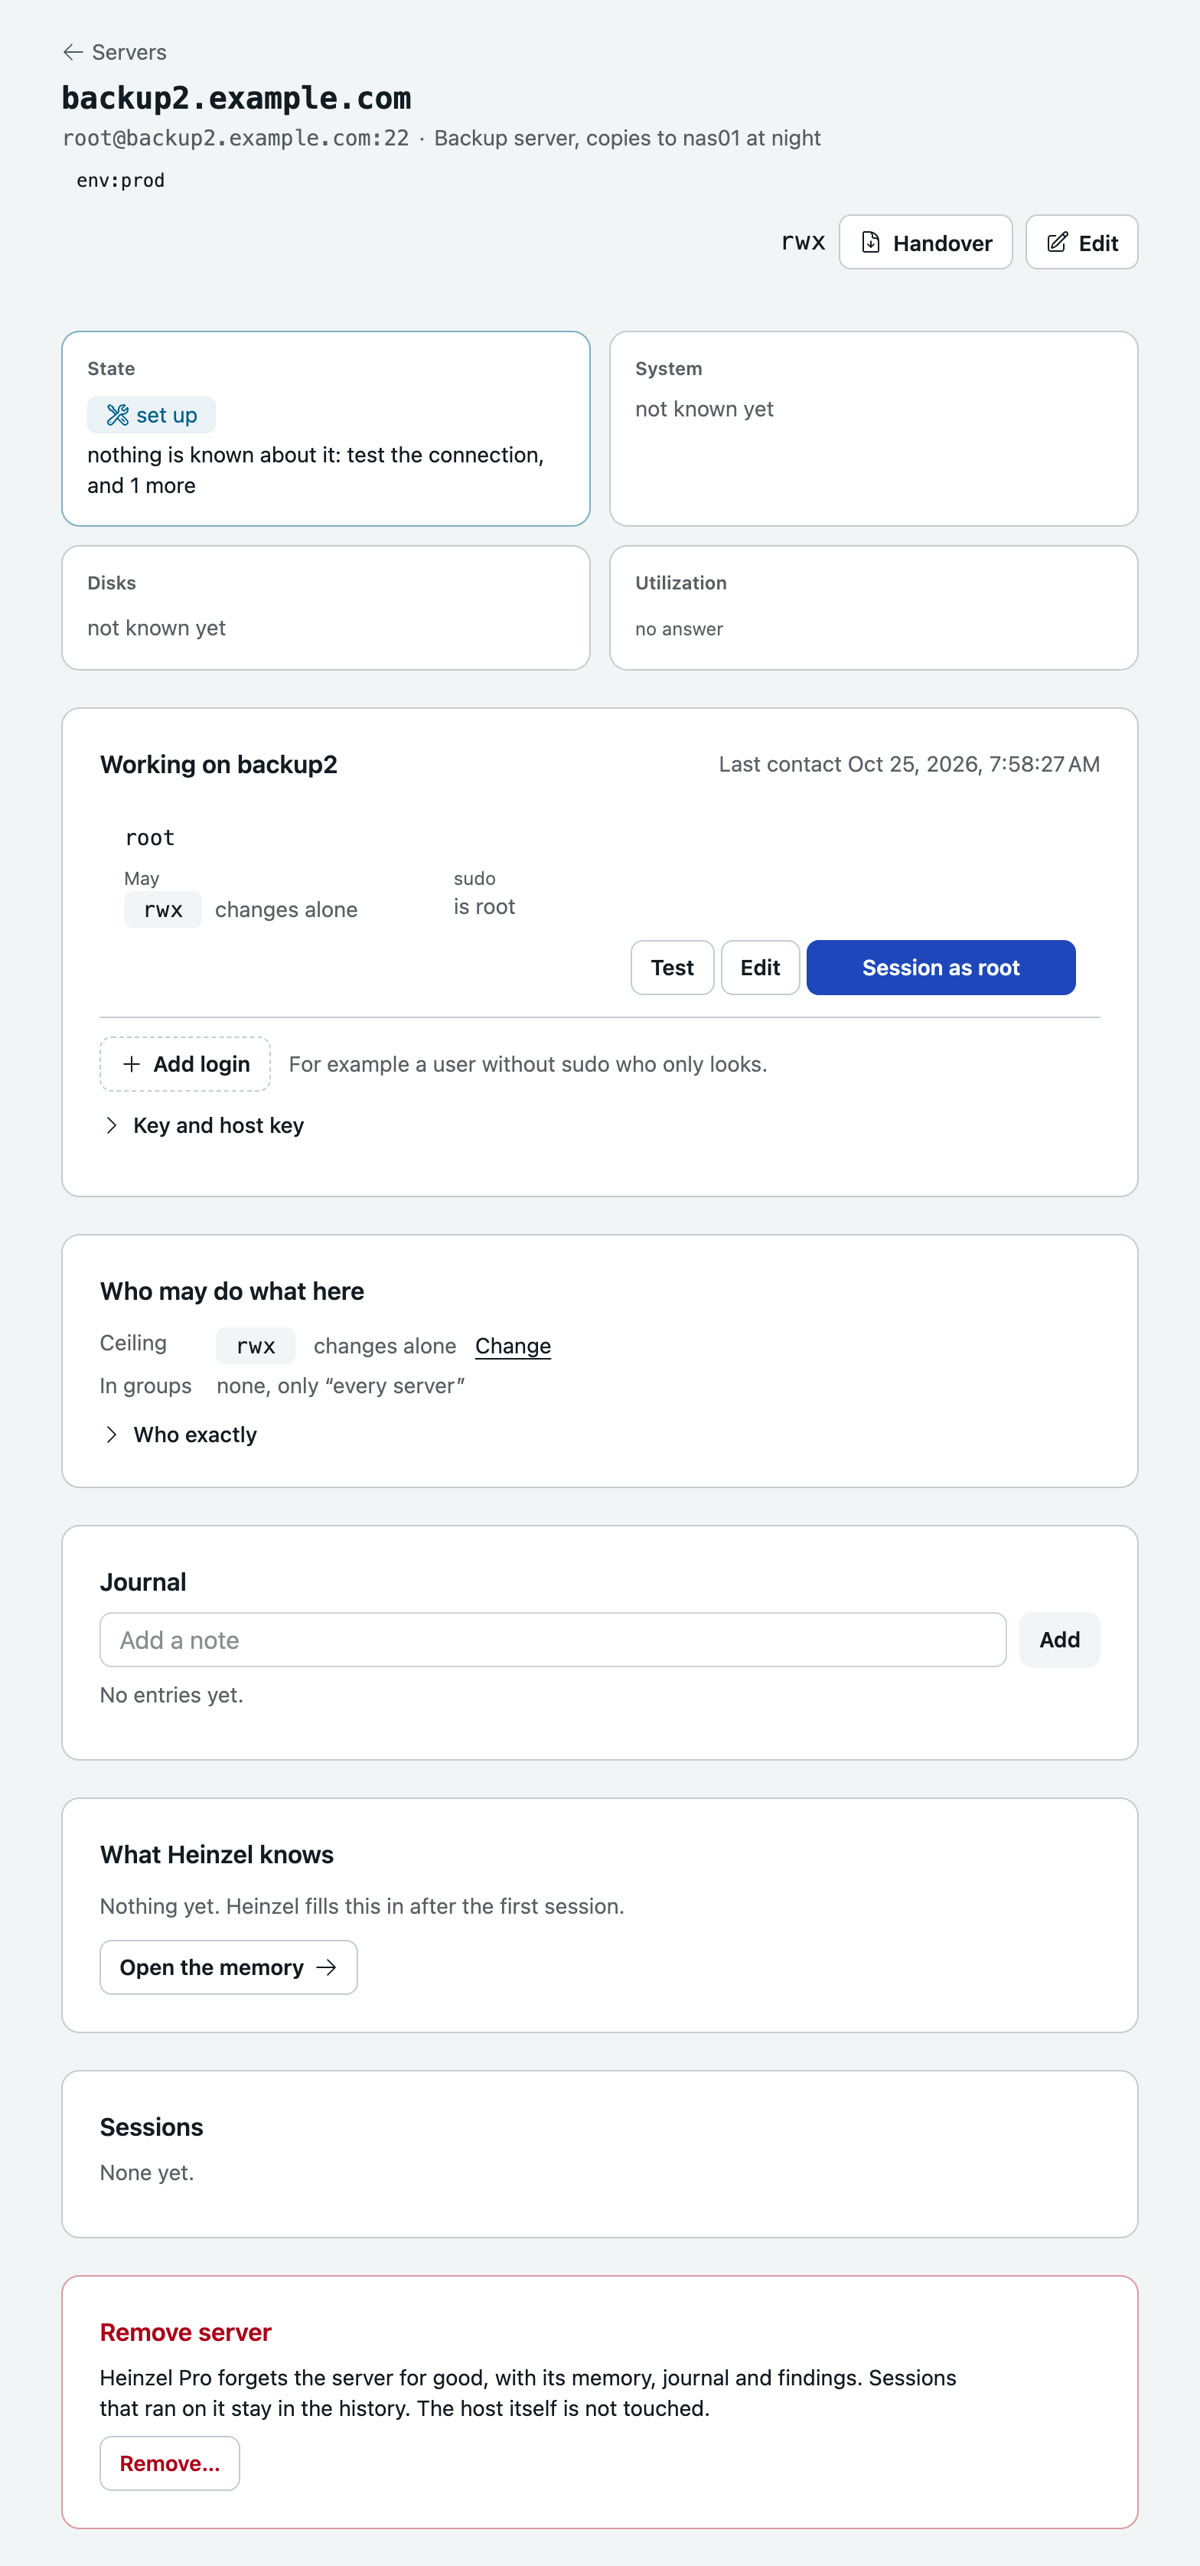The image size is (1200, 2566).
Task: Start Session as root
Action: (941, 967)
